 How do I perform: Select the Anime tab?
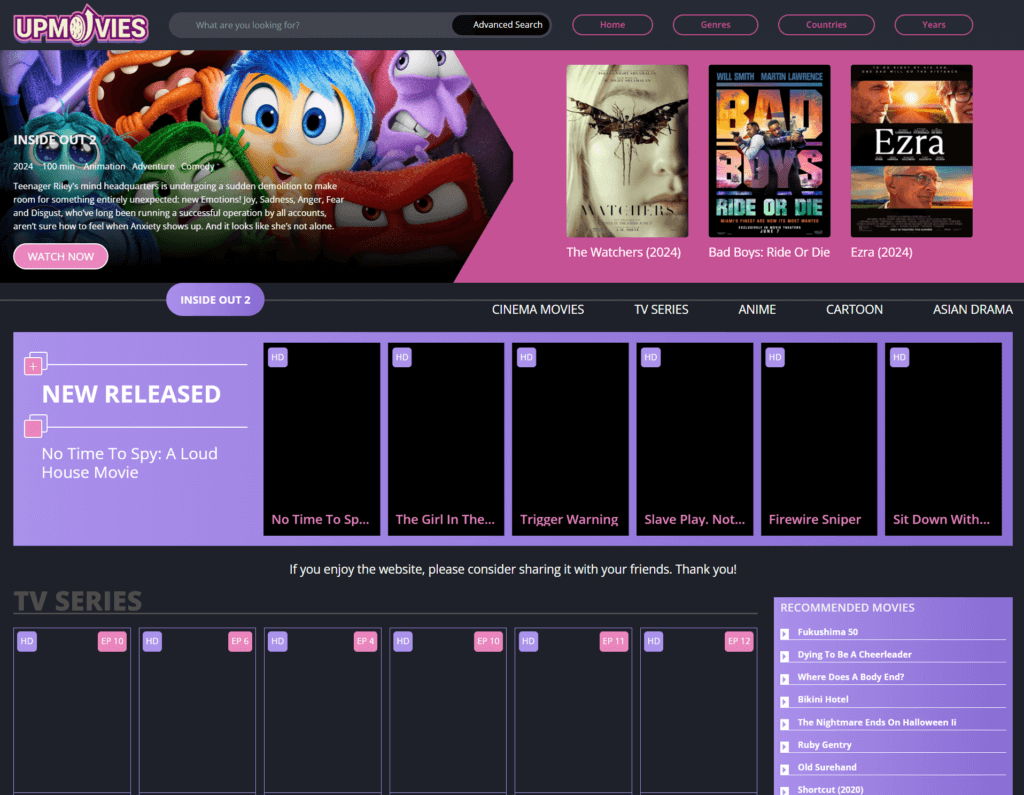click(x=757, y=310)
